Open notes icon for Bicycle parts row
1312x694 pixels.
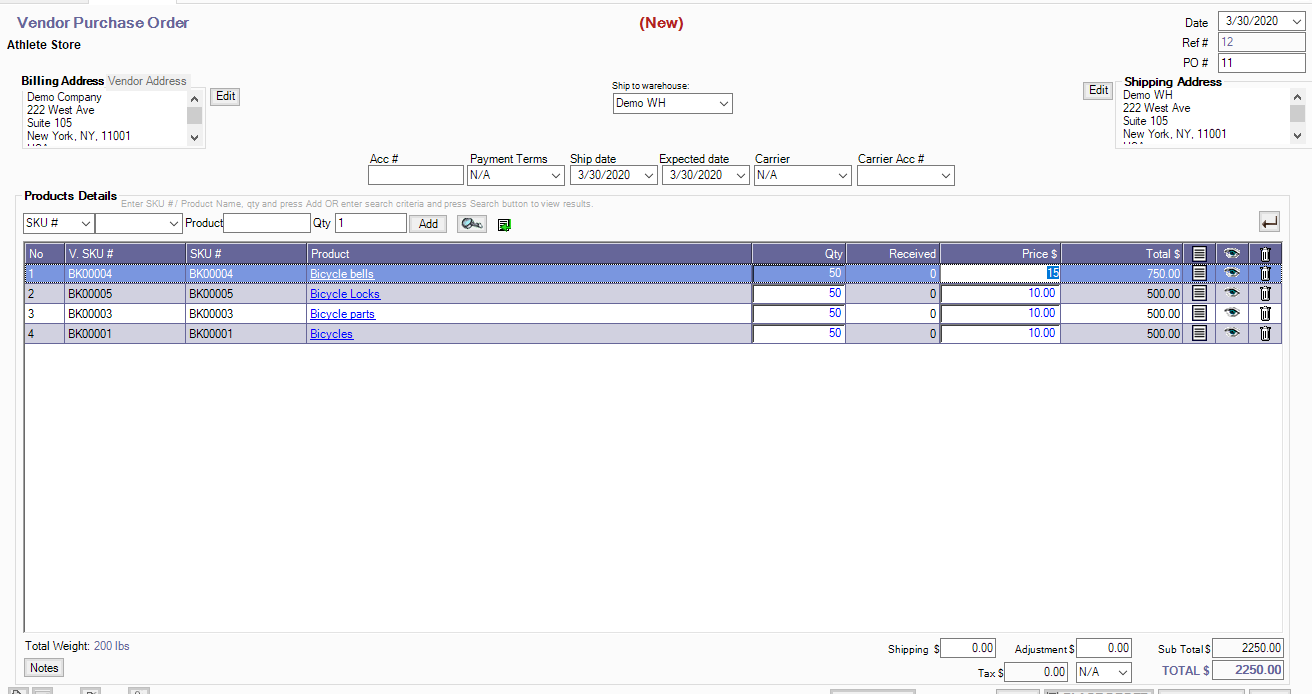[x=1200, y=313]
